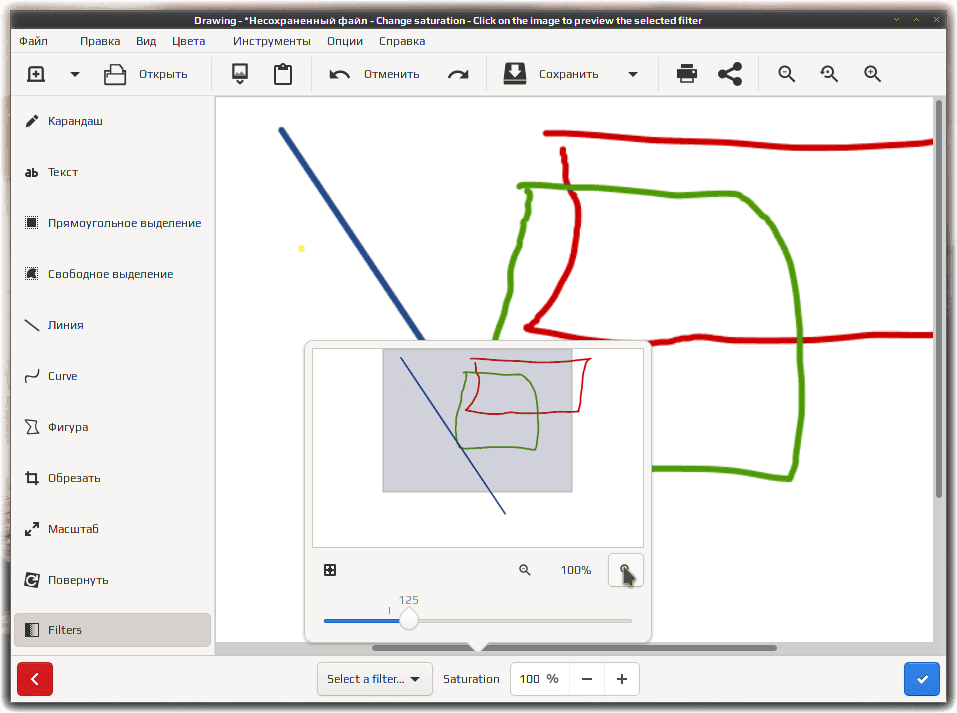This screenshot has height=713, width=957.
Task: Click the red back arrow button
Action: (35, 679)
